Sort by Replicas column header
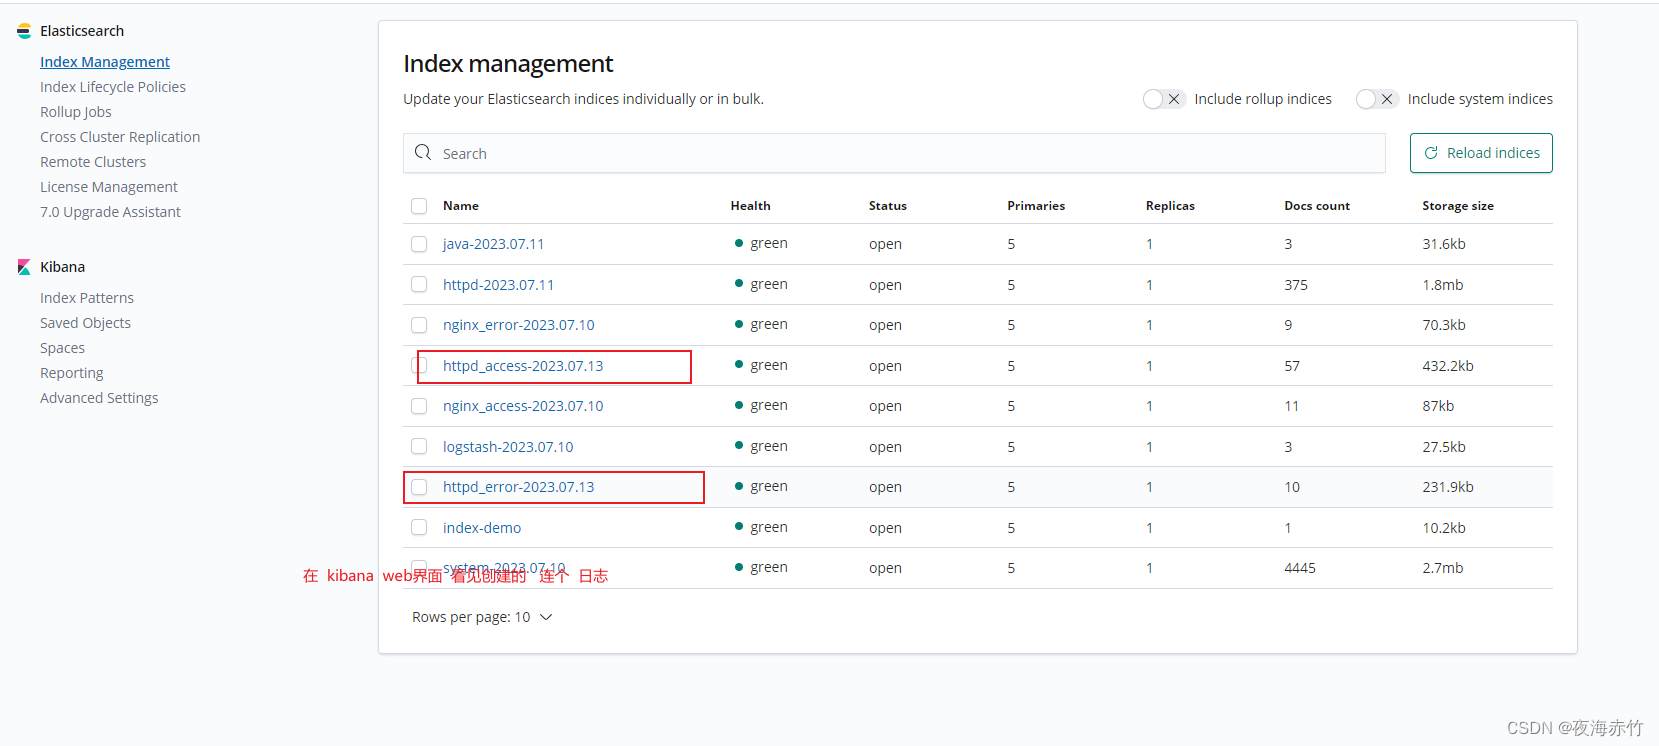 click(x=1170, y=206)
